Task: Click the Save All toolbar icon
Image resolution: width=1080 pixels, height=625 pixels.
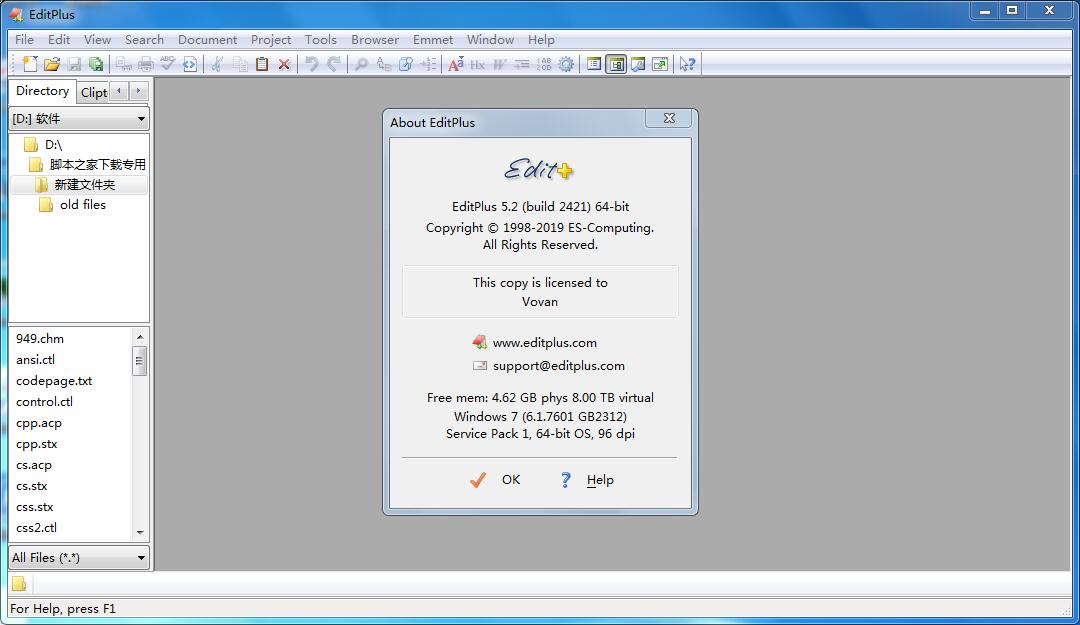Action: 96,63
